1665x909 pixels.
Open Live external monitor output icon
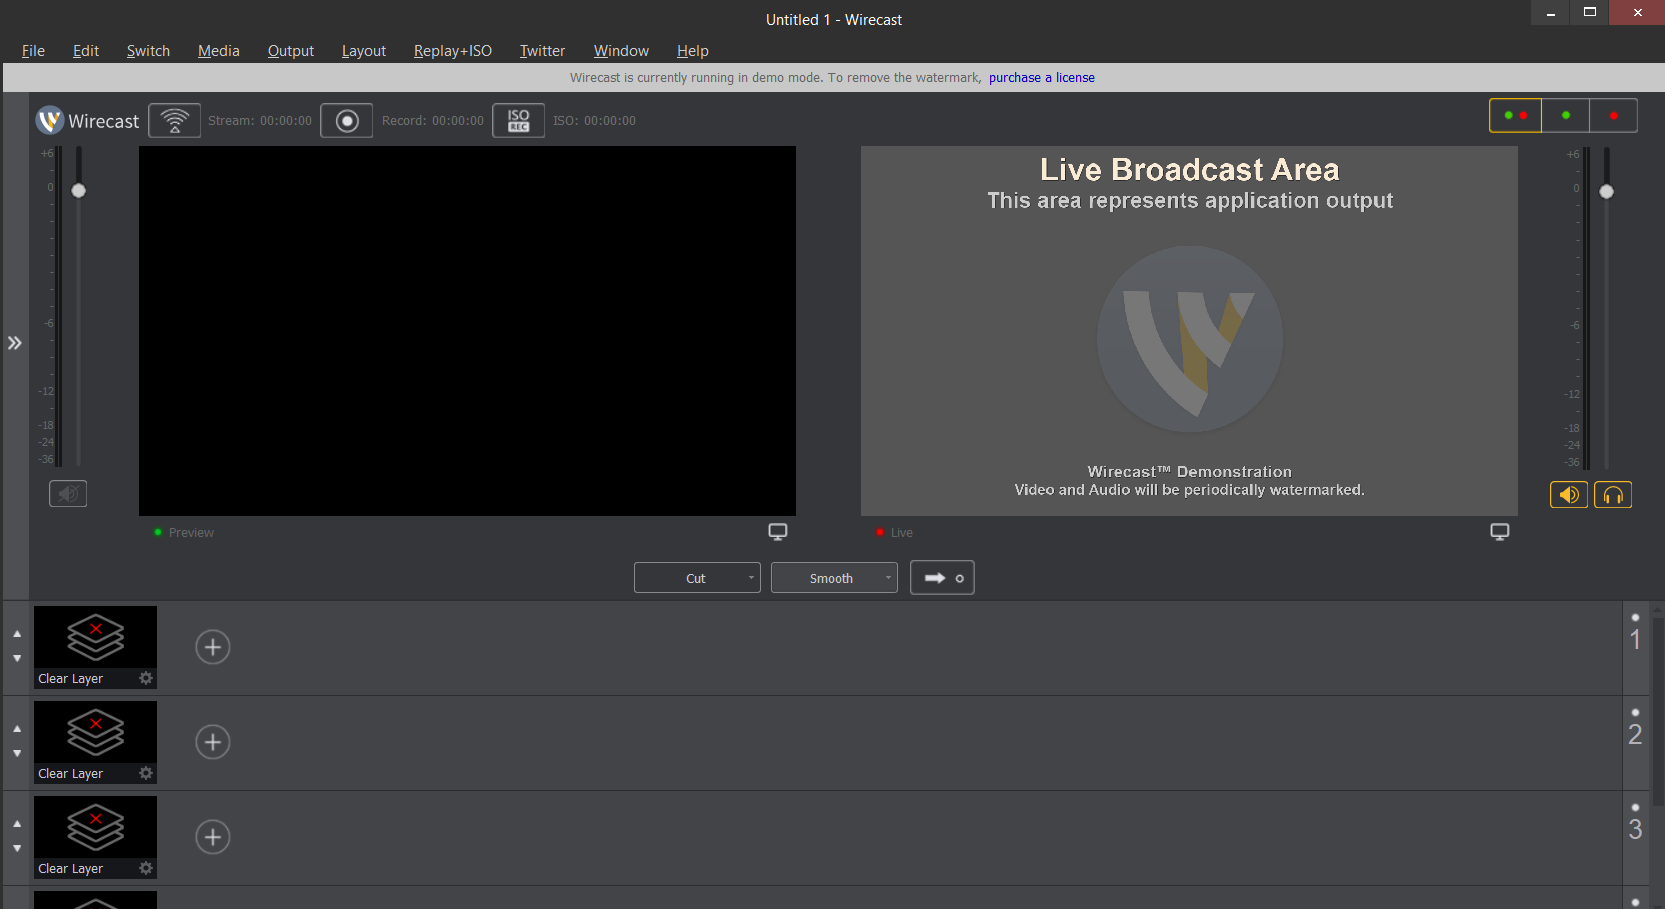tap(1500, 532)
